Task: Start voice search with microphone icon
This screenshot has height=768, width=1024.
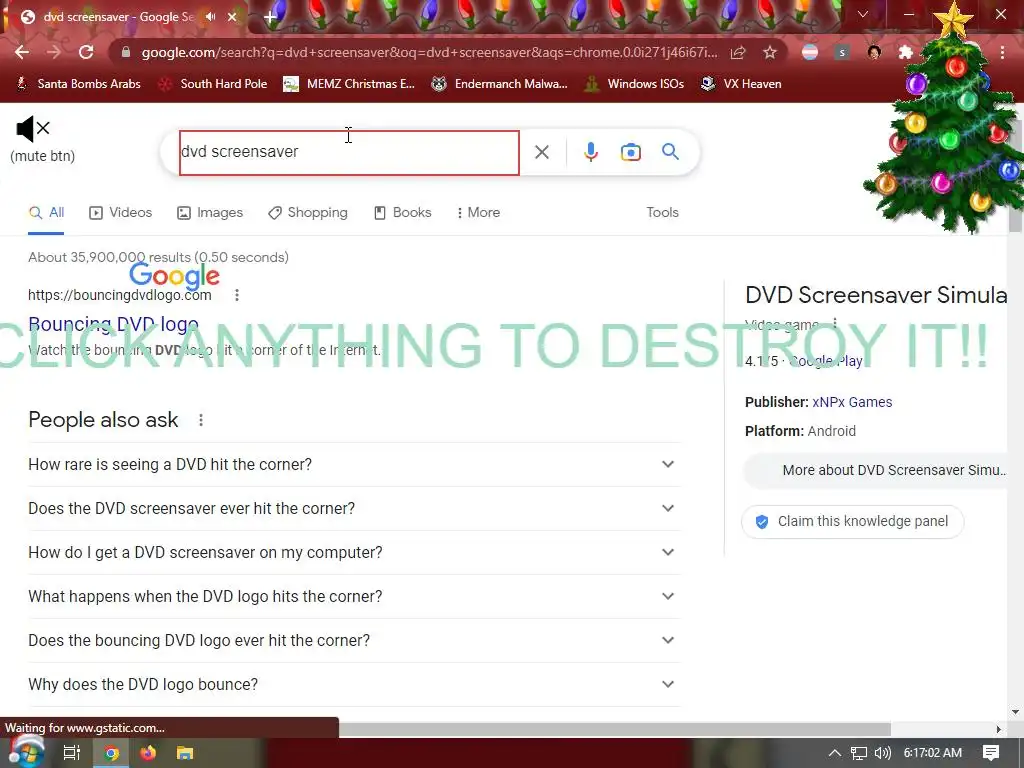Action: 590,152
